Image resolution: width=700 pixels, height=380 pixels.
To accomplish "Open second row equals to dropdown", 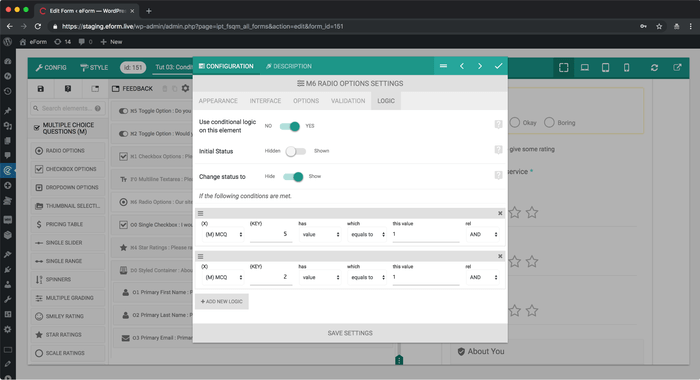I will [367, 277].
